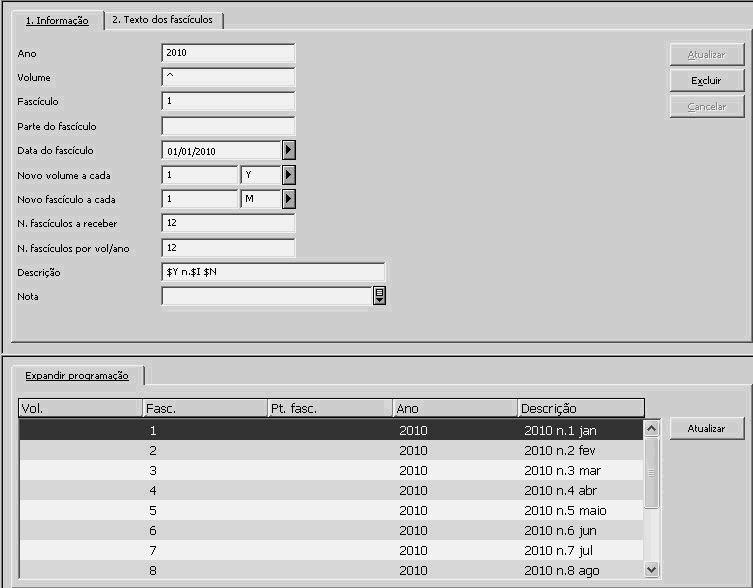Click the Nota input field
753x588 pixels.
click(267, 296)
